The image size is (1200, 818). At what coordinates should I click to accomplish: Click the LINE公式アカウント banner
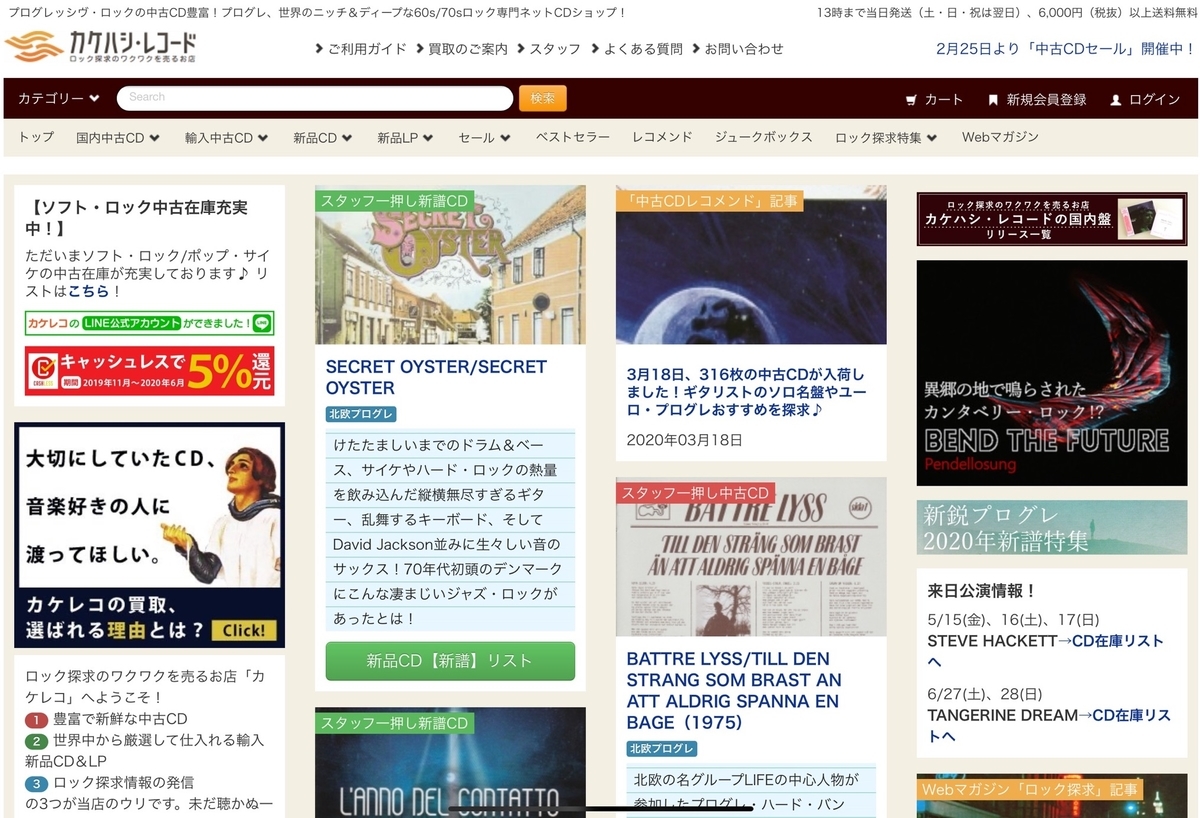tap(150, 323)
